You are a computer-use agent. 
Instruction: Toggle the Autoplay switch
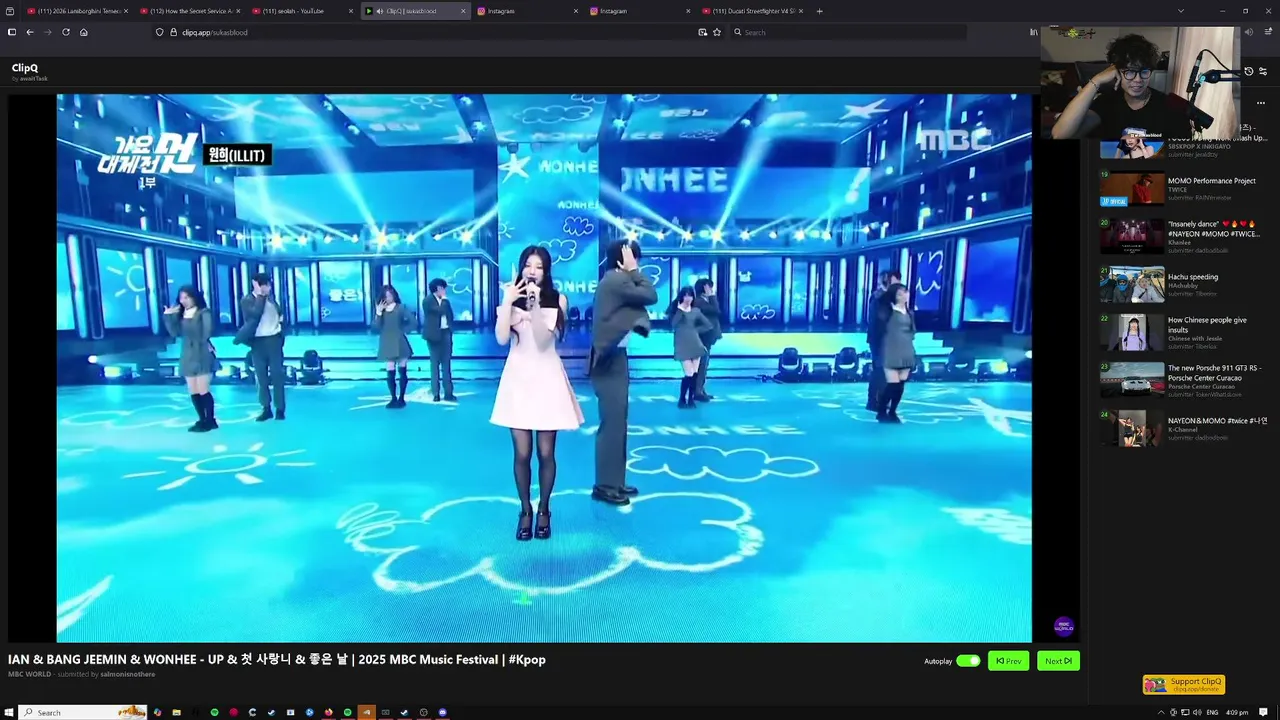point(968,661)
